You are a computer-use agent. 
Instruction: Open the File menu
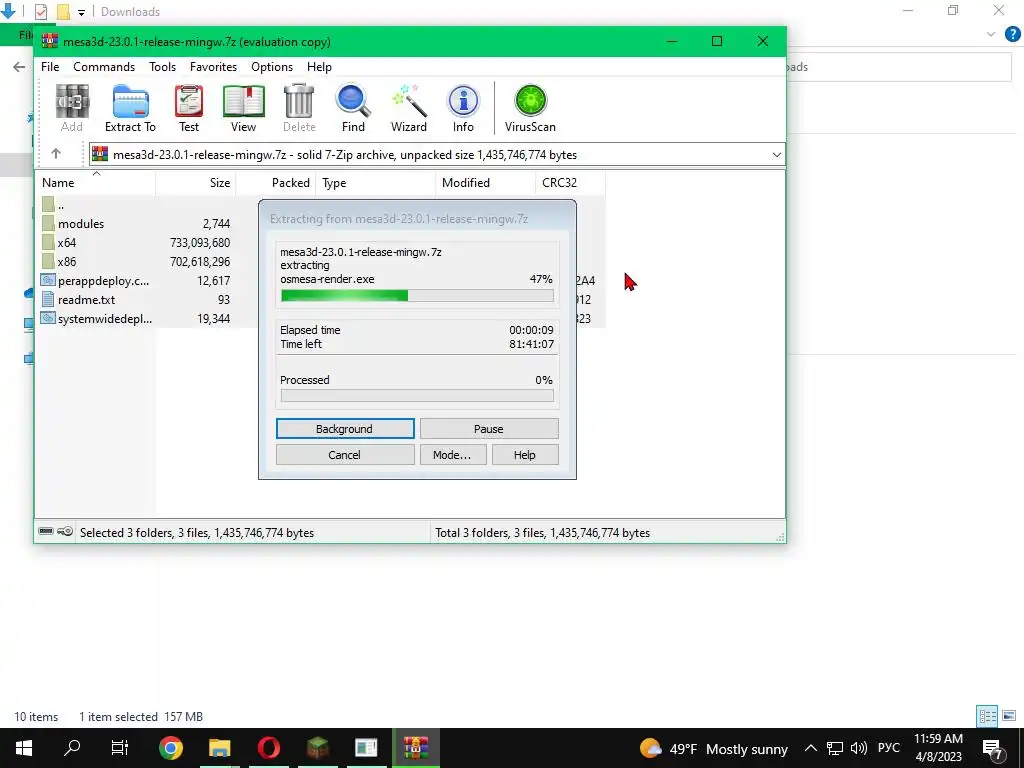(x=50, y=67)
